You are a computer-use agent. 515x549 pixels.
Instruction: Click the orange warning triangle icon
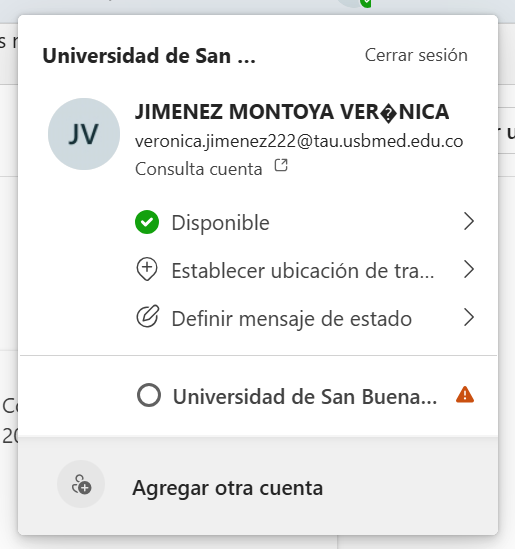465,395
